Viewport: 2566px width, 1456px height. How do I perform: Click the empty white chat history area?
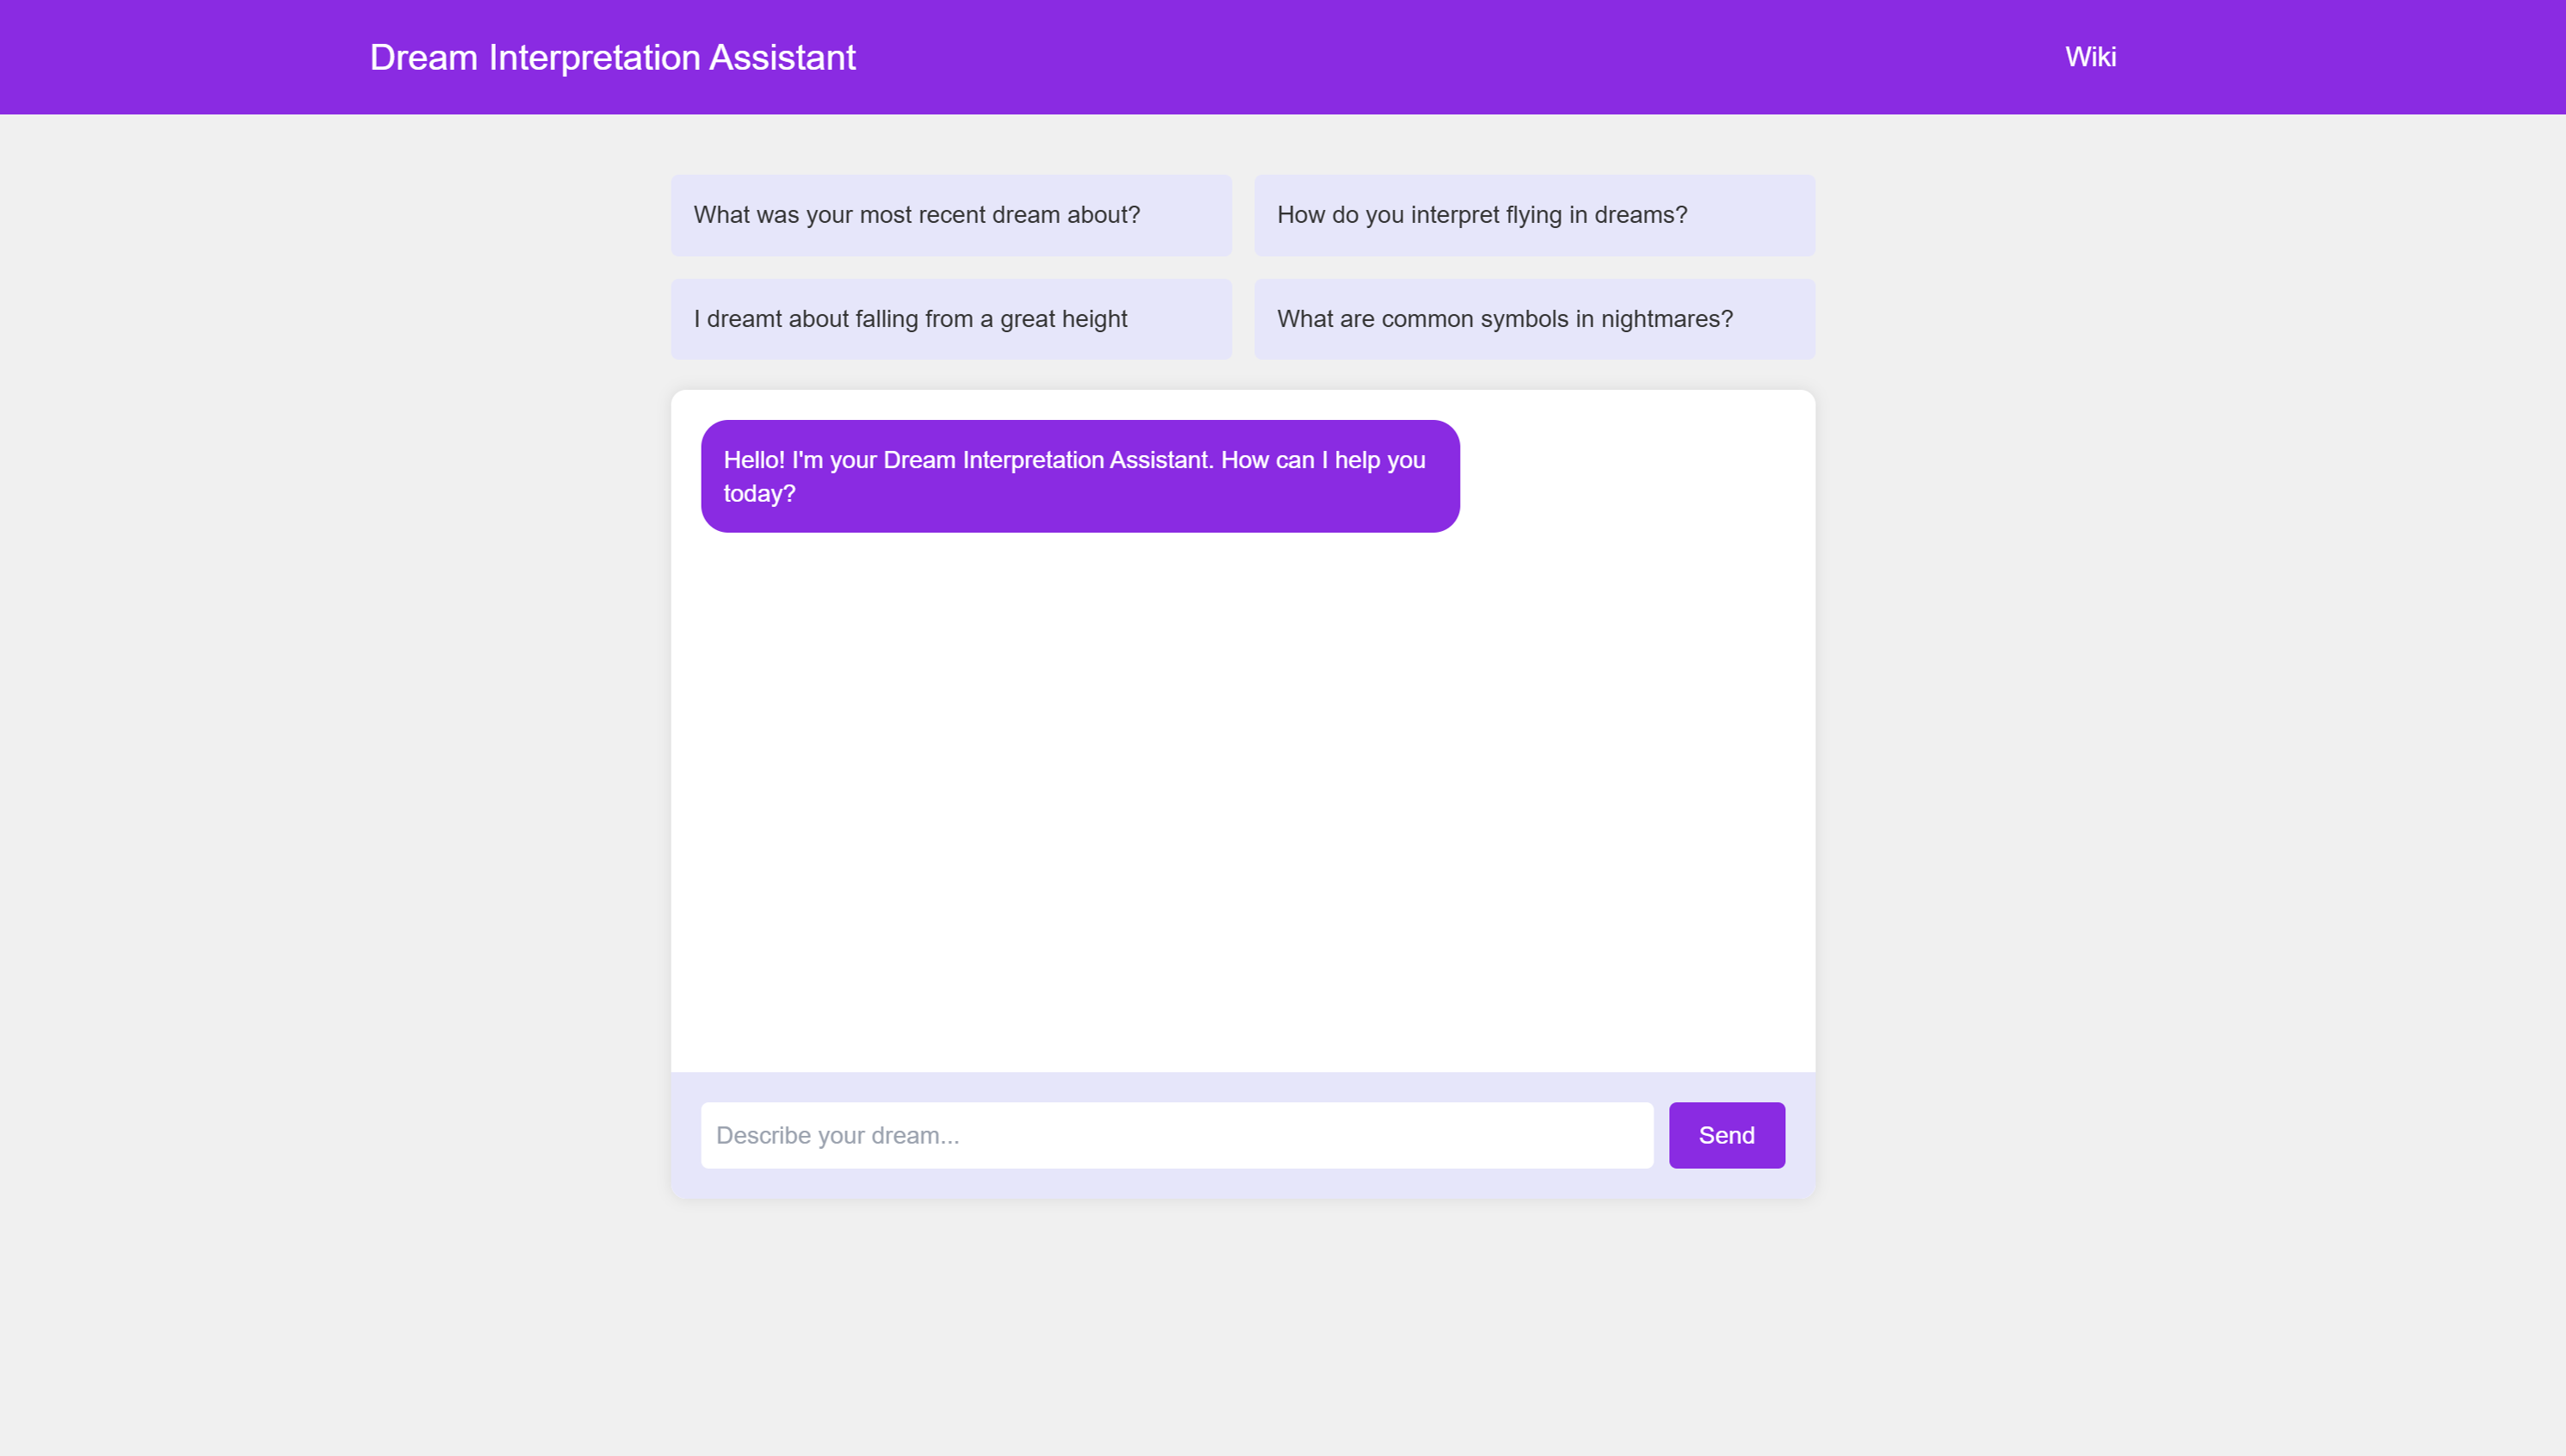1242,800
